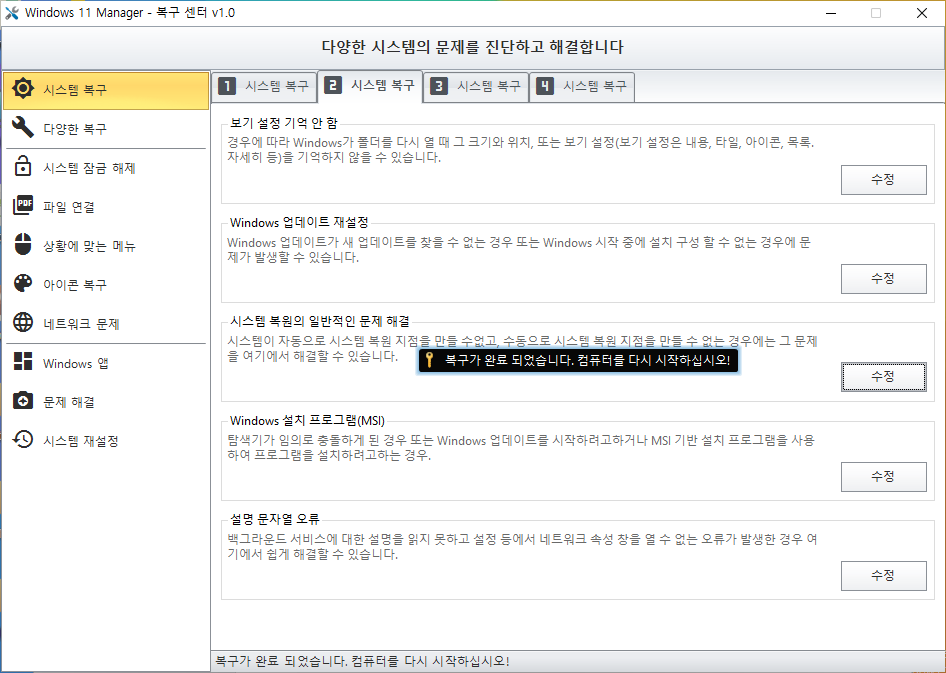
Task: Click the number 3 tab badge icon
Action: 439,86
